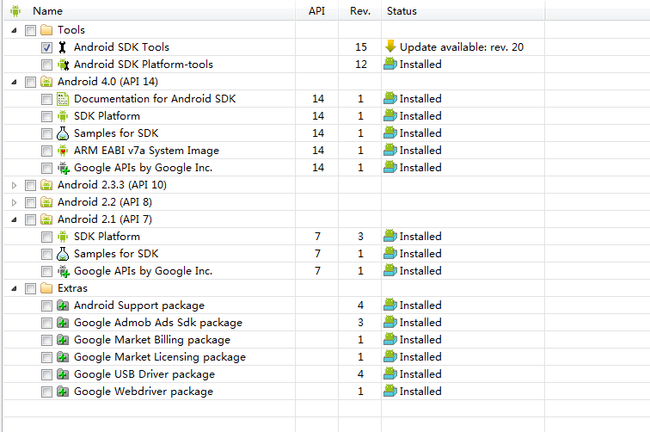Click the API column header
Image resolution: width=650 pixels, height=432 pixels.
(317, 11)
